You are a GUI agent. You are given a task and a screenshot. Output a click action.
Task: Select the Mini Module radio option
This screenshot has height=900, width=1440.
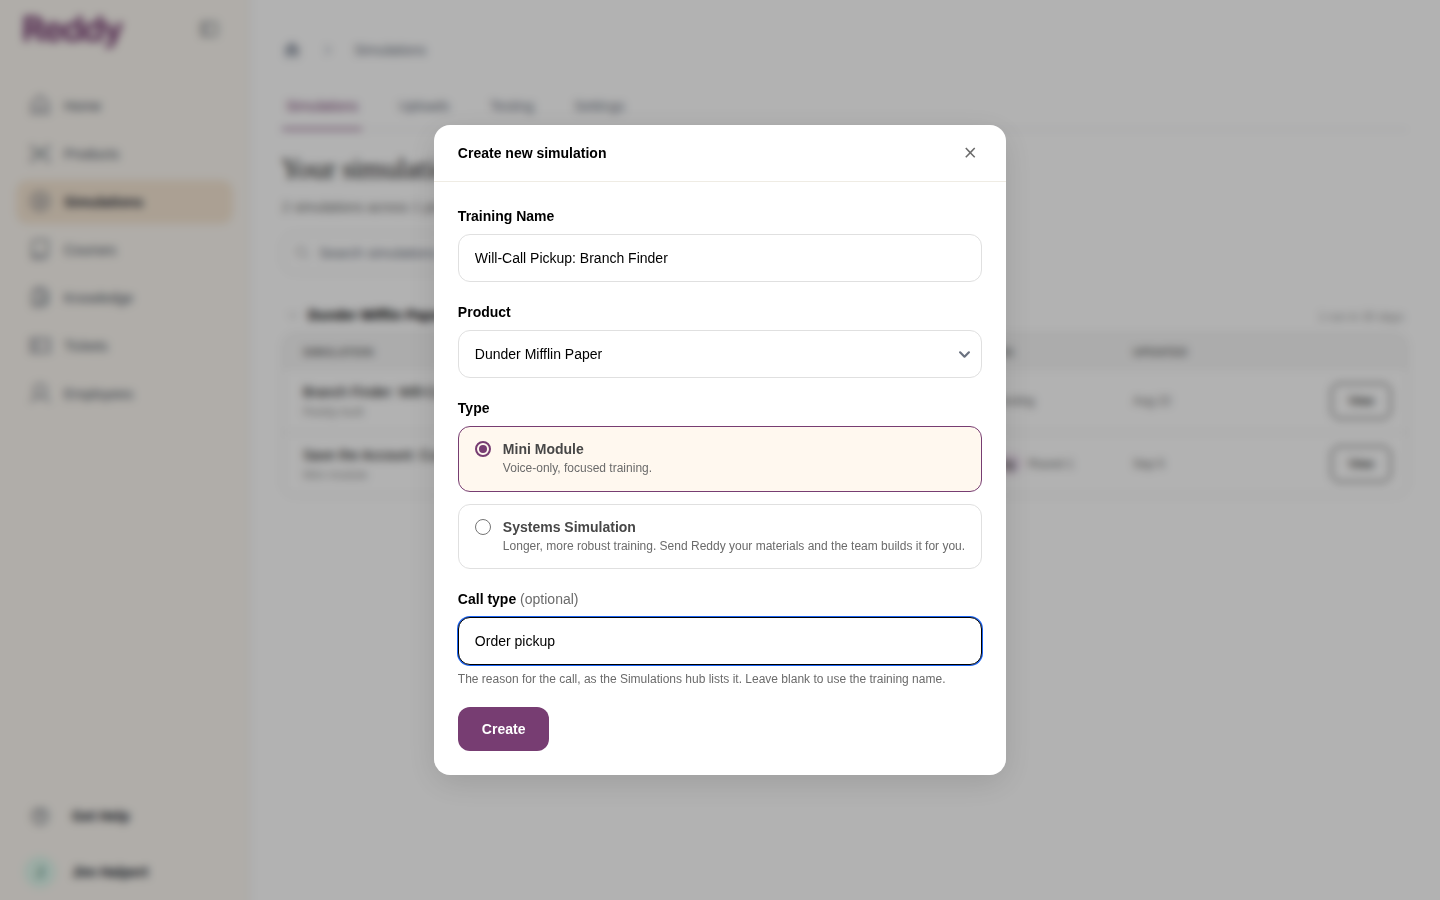(x=483, y=449)
